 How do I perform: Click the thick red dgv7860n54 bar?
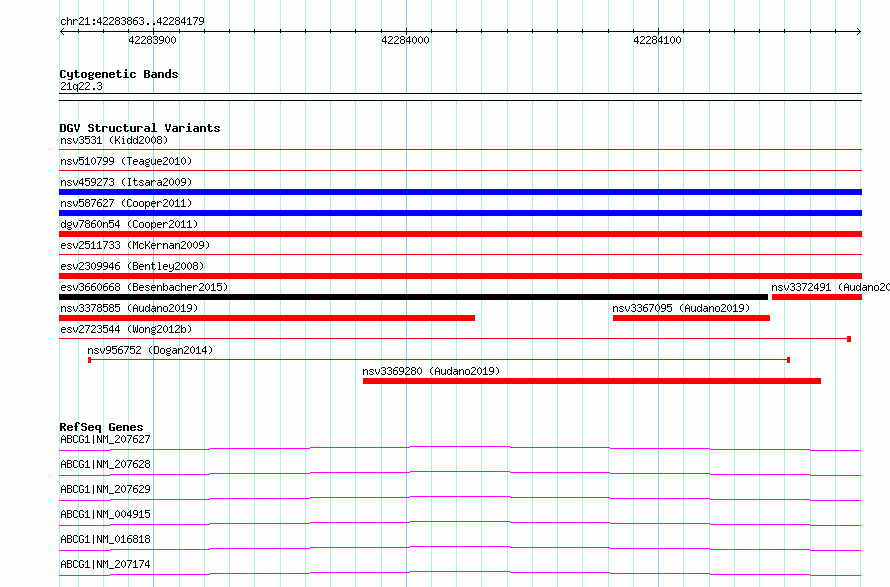[460, 234]
